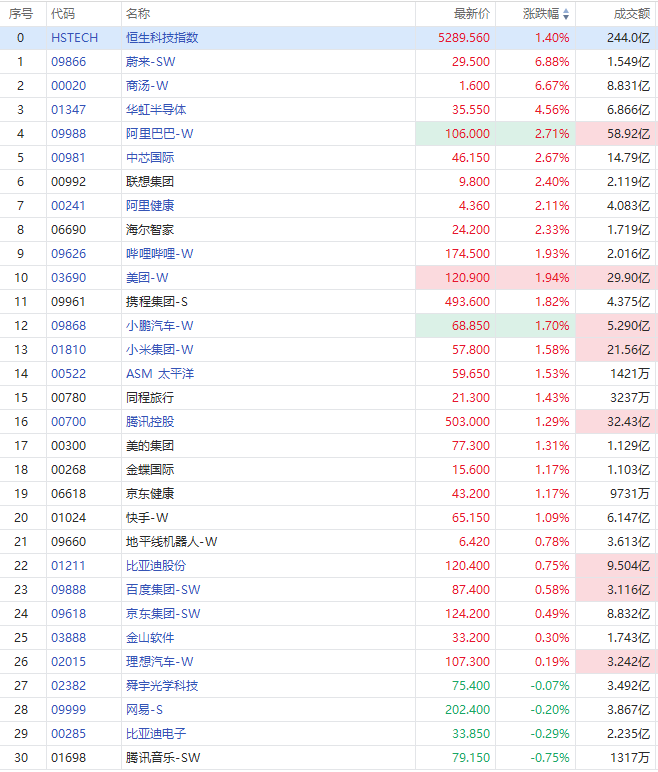Select 网易-S stock name
This screenshot has height=772, width=658.
146,710
